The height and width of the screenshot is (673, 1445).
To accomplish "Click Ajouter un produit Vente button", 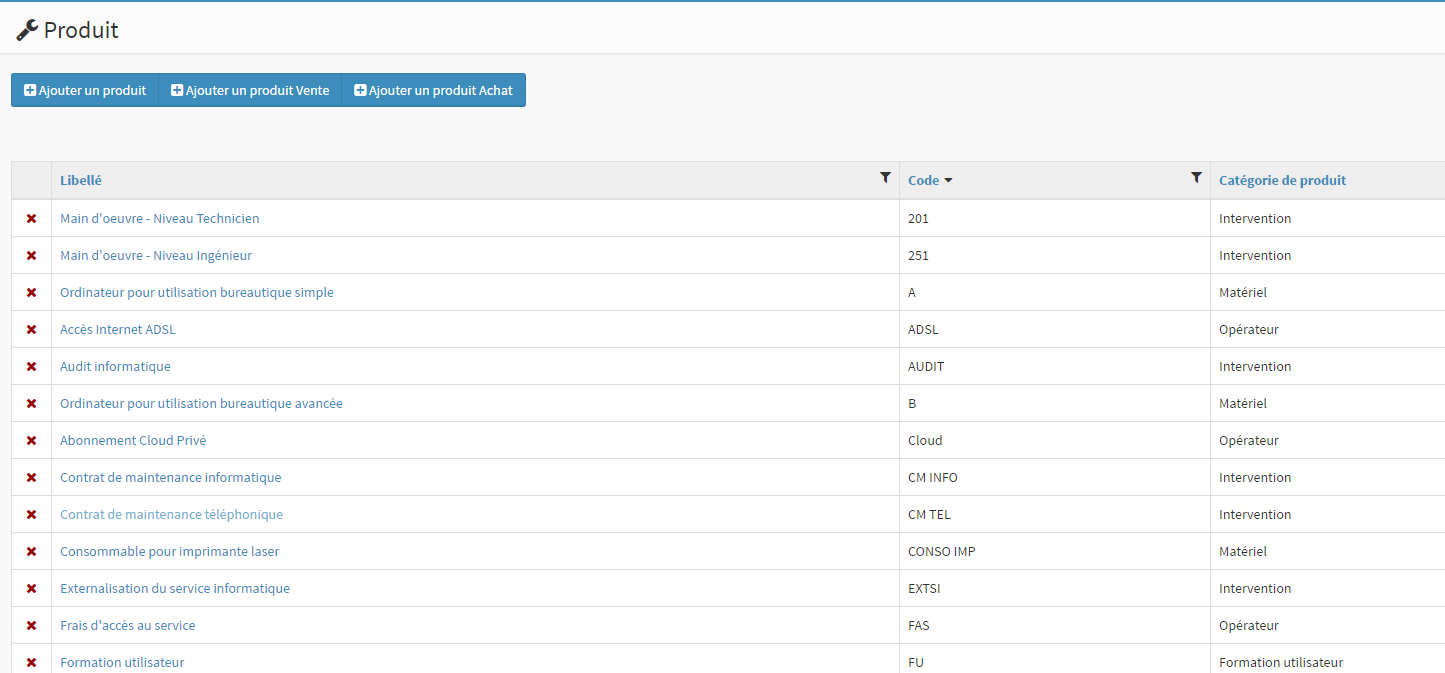I will [250, 90].
